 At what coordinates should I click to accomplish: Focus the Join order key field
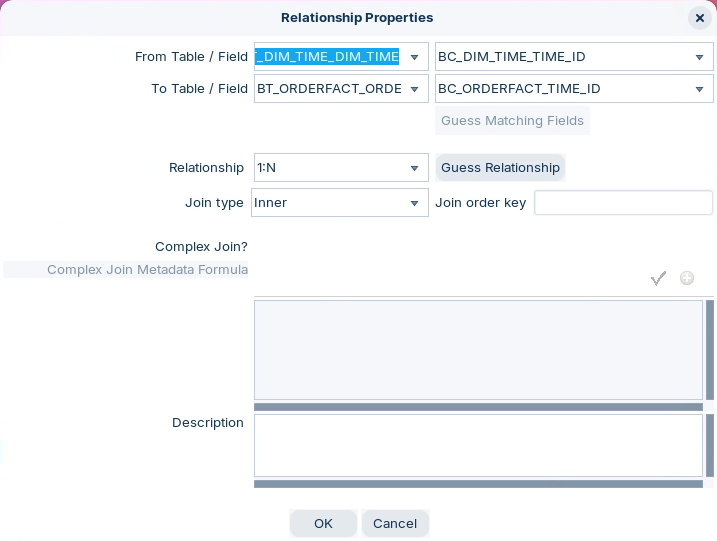pyautogui.click(x=623, y=203)
